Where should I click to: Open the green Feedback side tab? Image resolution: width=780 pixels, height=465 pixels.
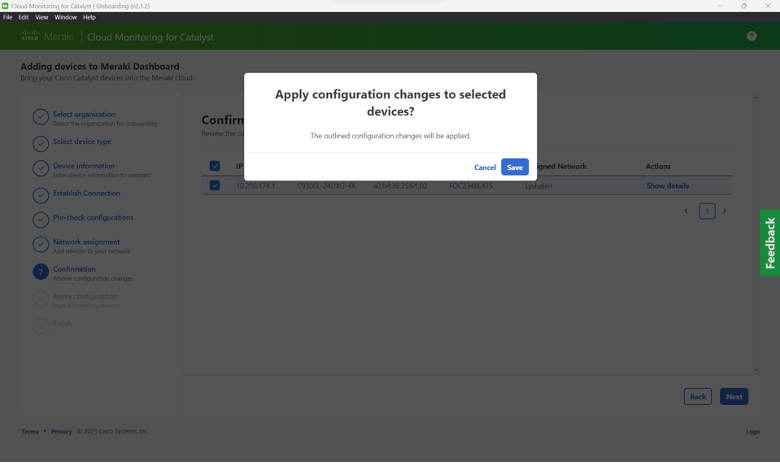coord(769,243)
